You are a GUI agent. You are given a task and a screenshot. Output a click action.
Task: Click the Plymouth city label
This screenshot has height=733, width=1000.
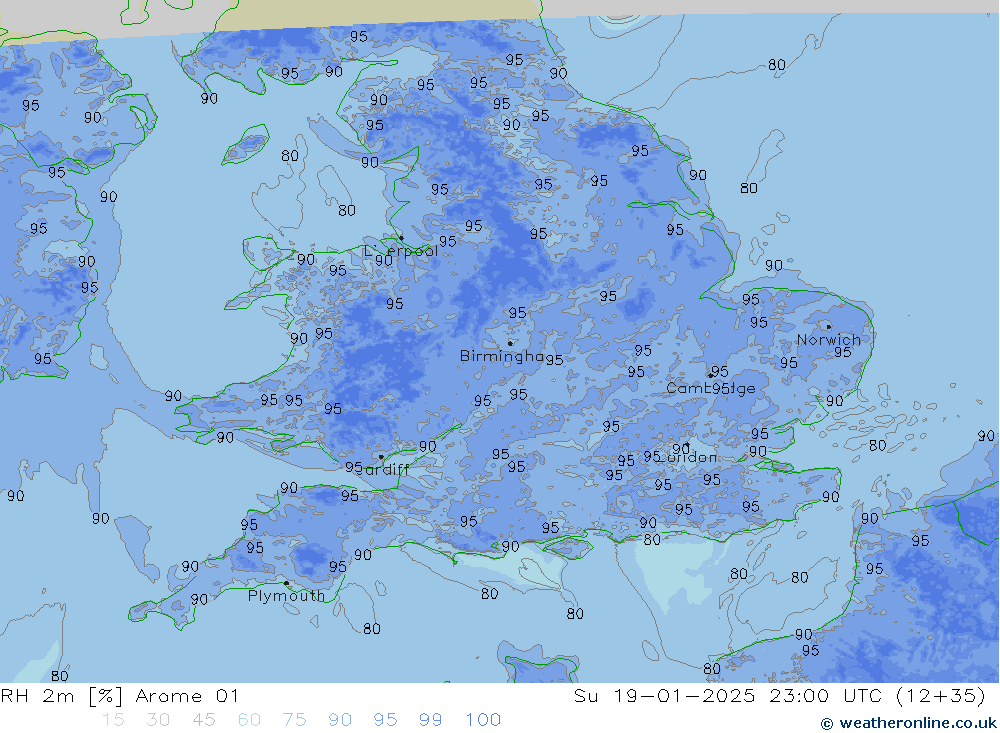(x=286, y=596)
